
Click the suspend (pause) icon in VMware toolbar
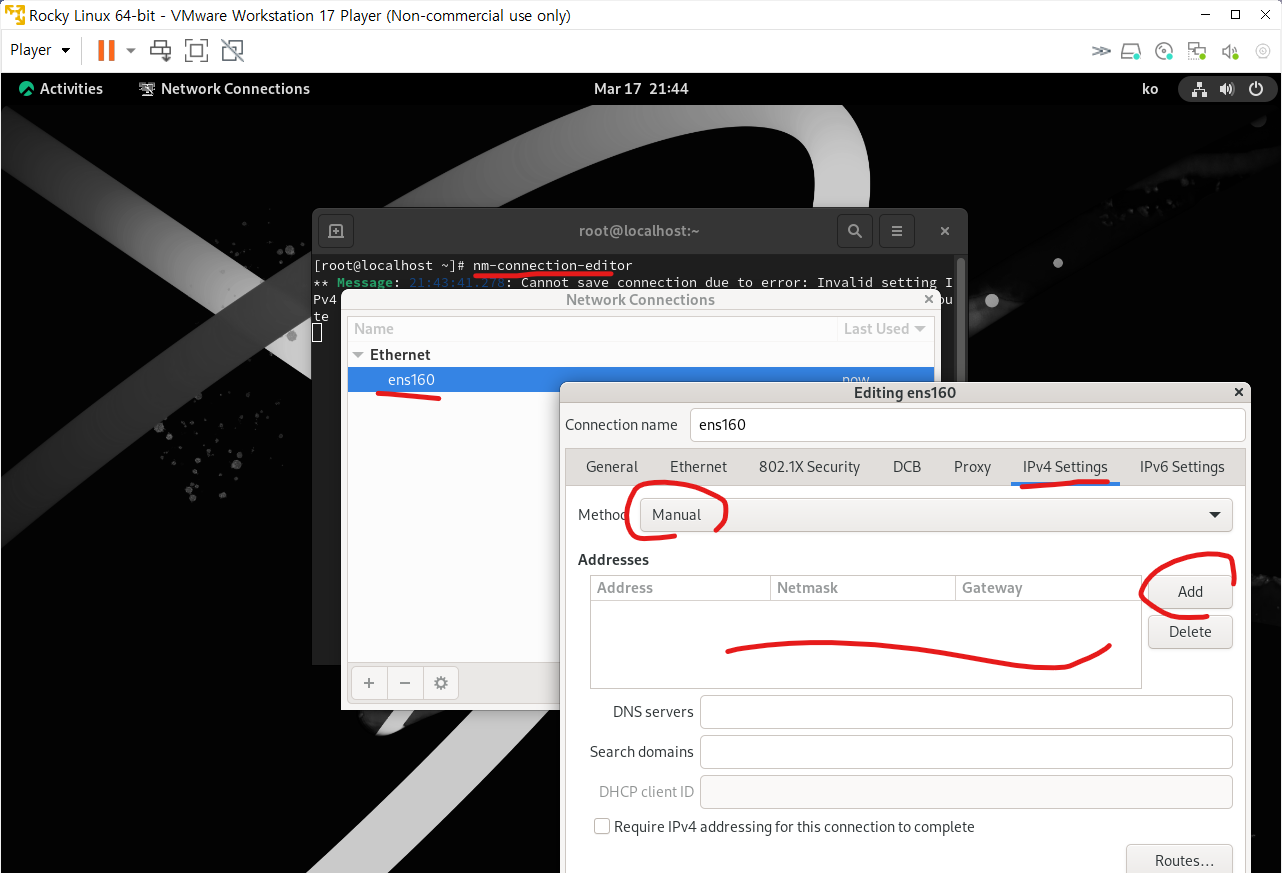pyautogui.click(x=104, y=49)
